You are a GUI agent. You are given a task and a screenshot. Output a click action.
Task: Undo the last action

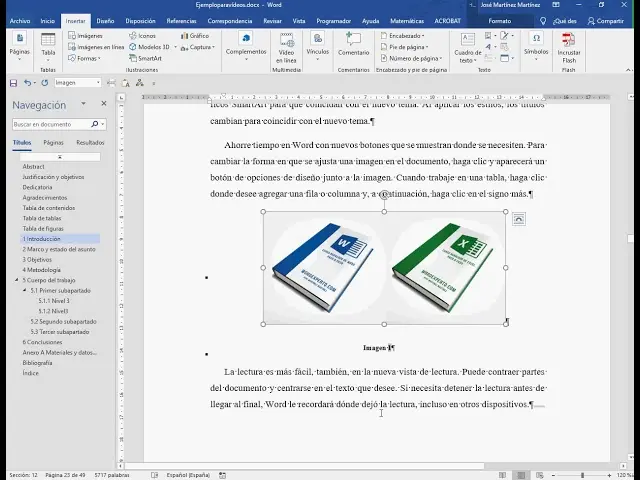(x=27, y=83)
